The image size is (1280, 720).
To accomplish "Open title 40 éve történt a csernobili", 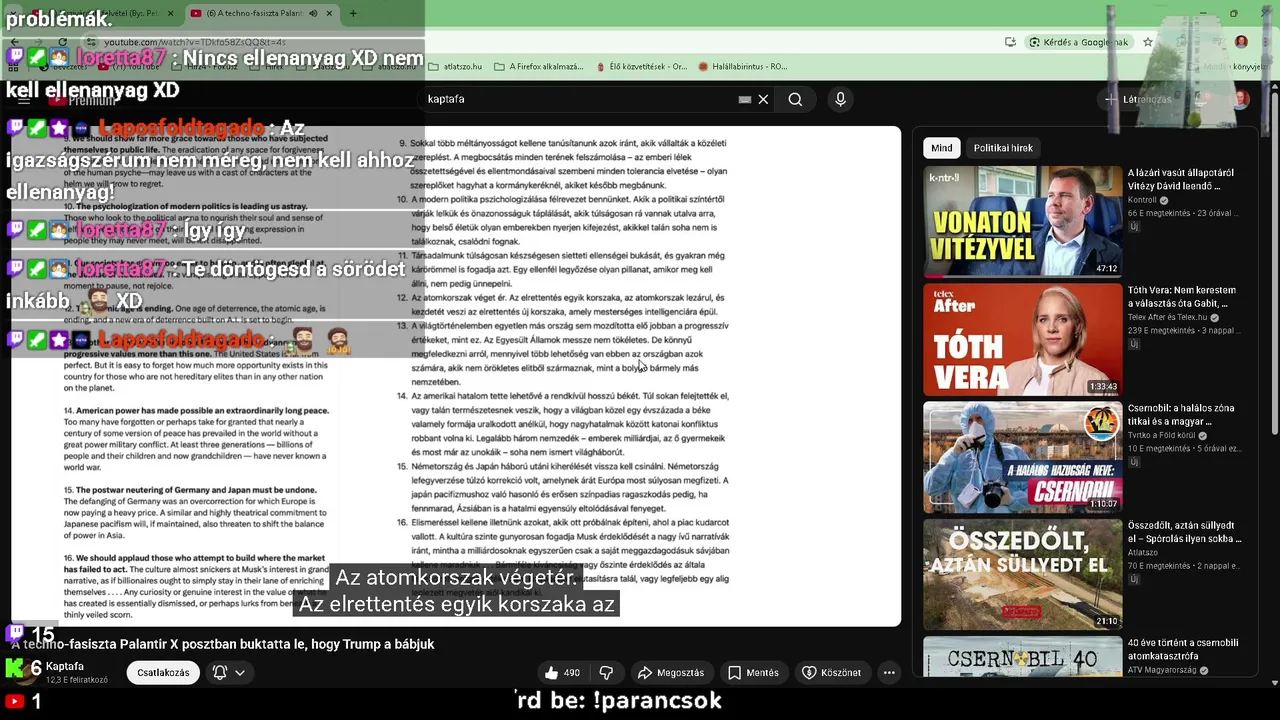I will tap(1183, 649).
